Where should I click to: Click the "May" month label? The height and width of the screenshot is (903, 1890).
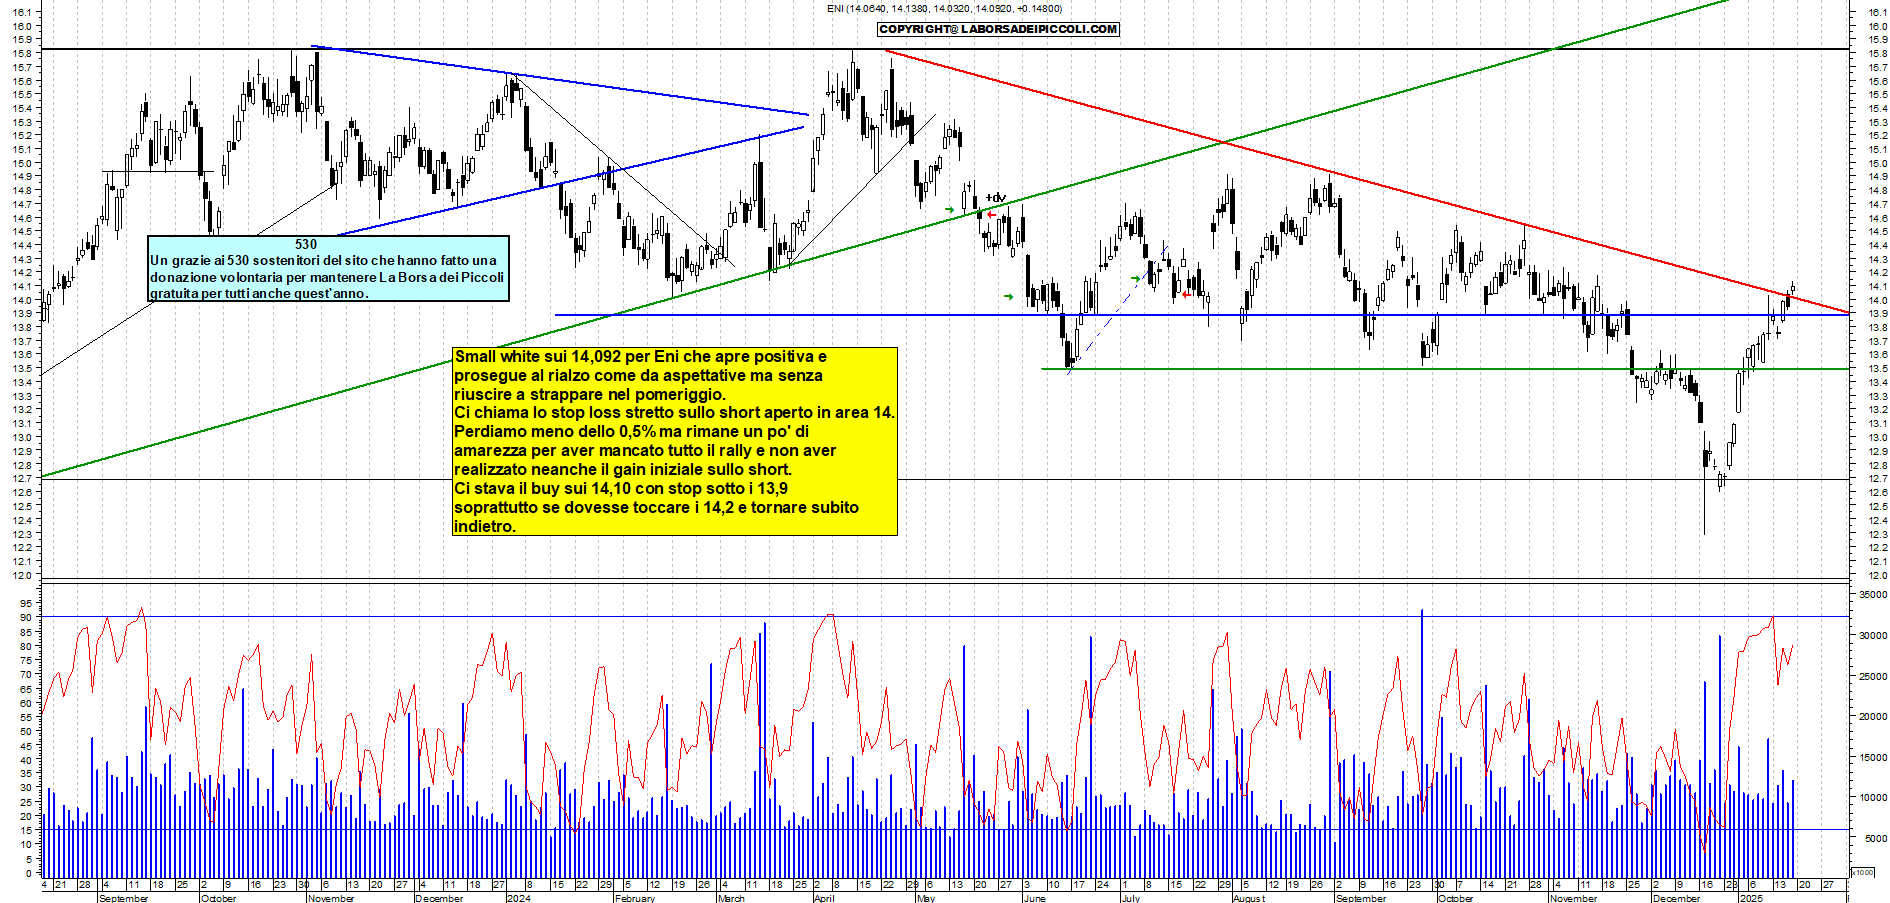926,898
